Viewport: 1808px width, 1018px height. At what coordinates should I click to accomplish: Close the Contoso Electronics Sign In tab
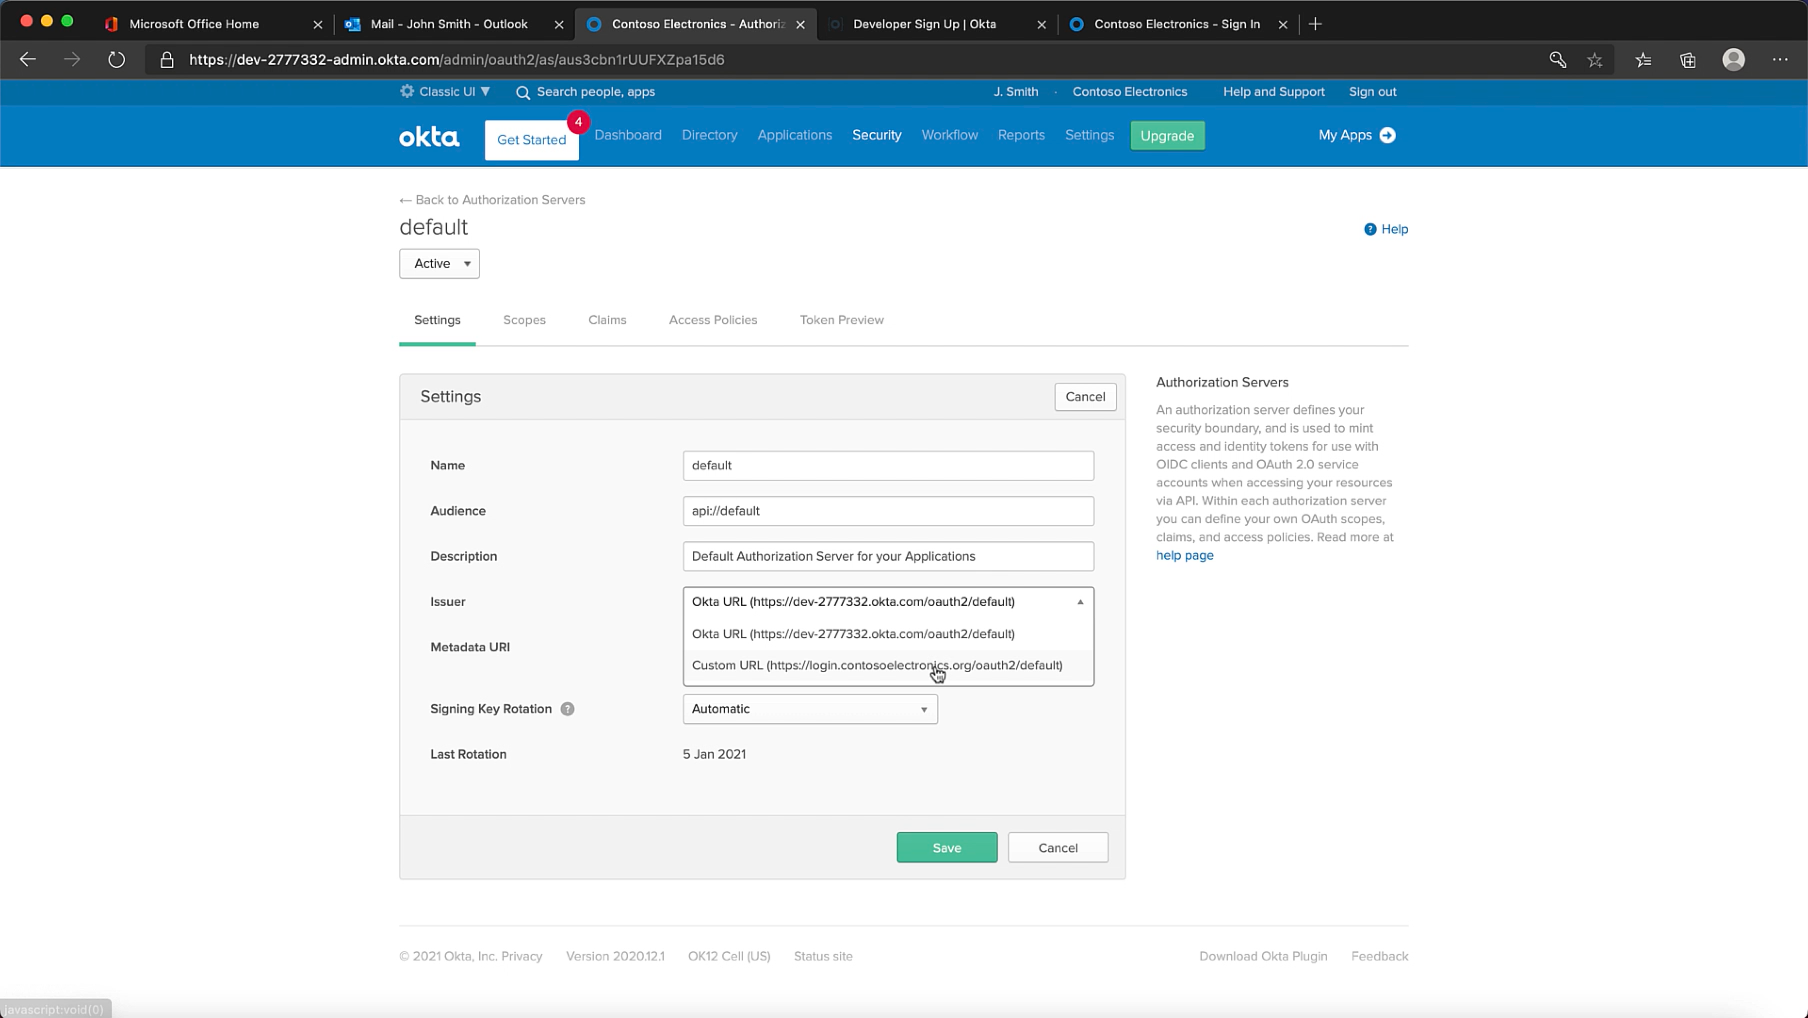tap(1282, 24)
